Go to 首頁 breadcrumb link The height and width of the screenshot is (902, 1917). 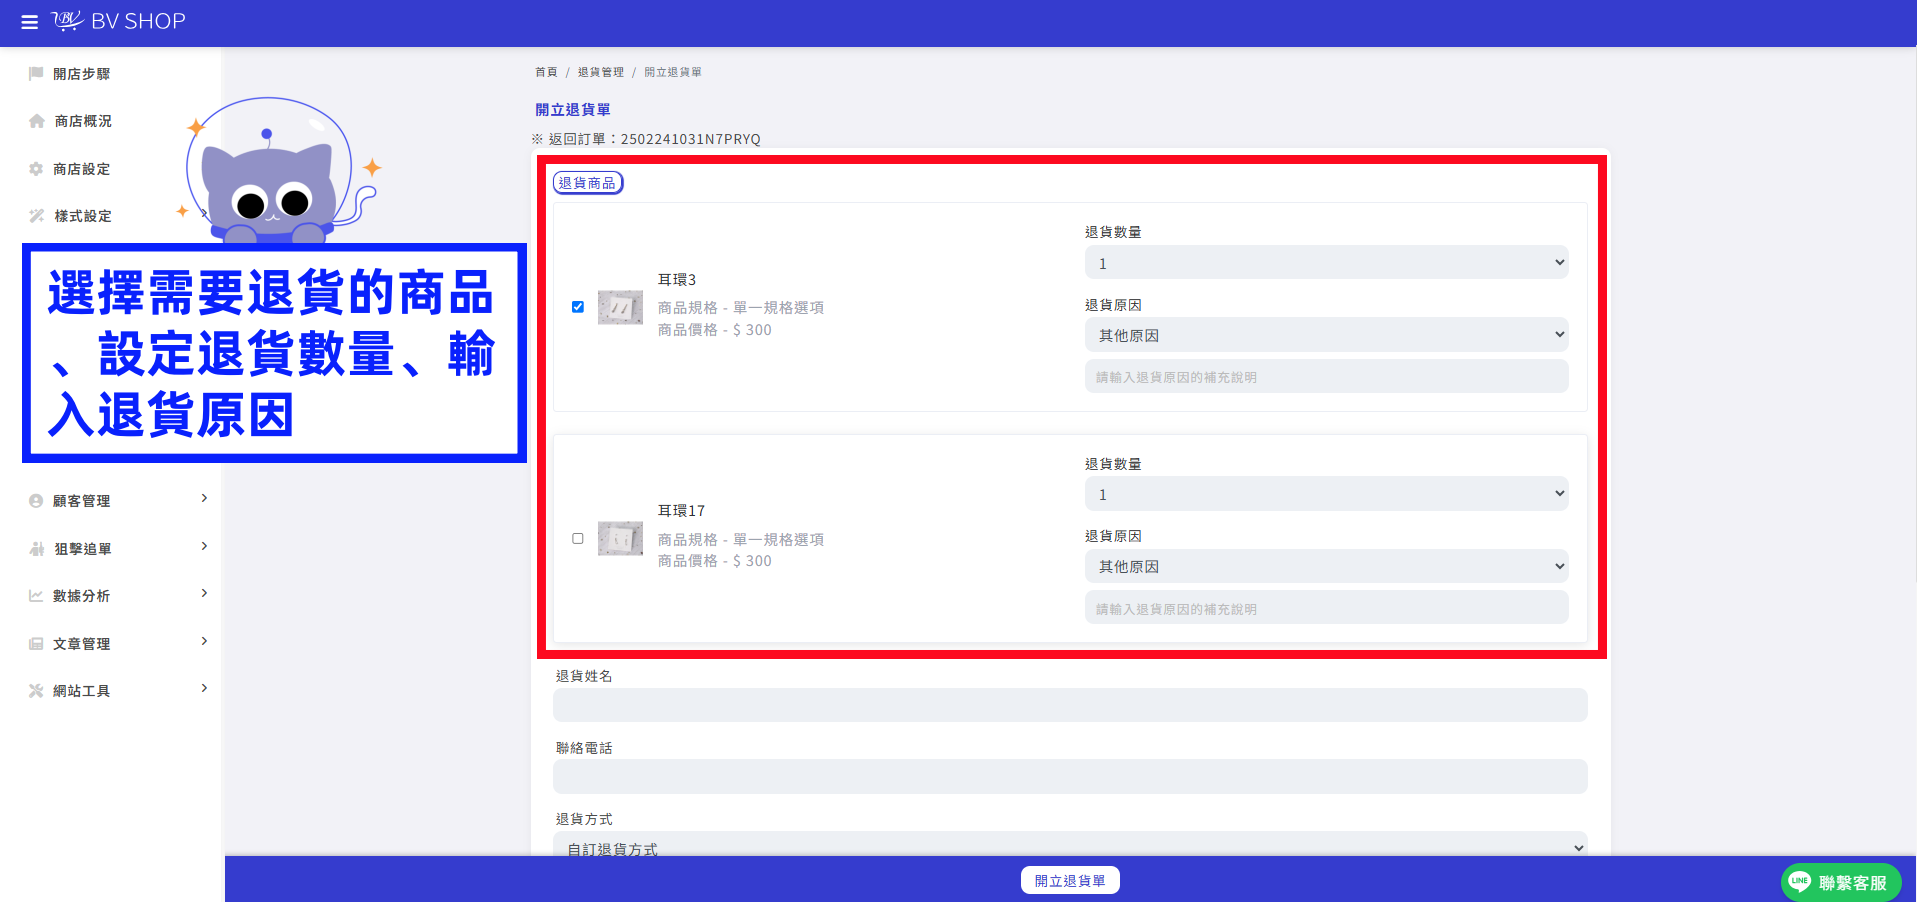pos(546,72)
